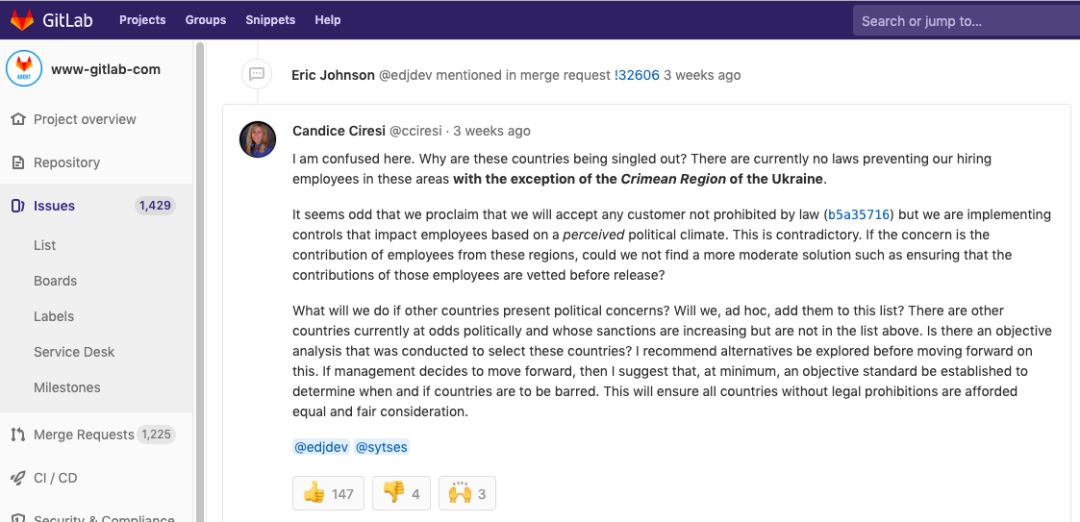The height and width of the screenshot is (522, 1080).
Task: Click the www-gitlab-com project avatar
Action: click(x=24, y=69)
